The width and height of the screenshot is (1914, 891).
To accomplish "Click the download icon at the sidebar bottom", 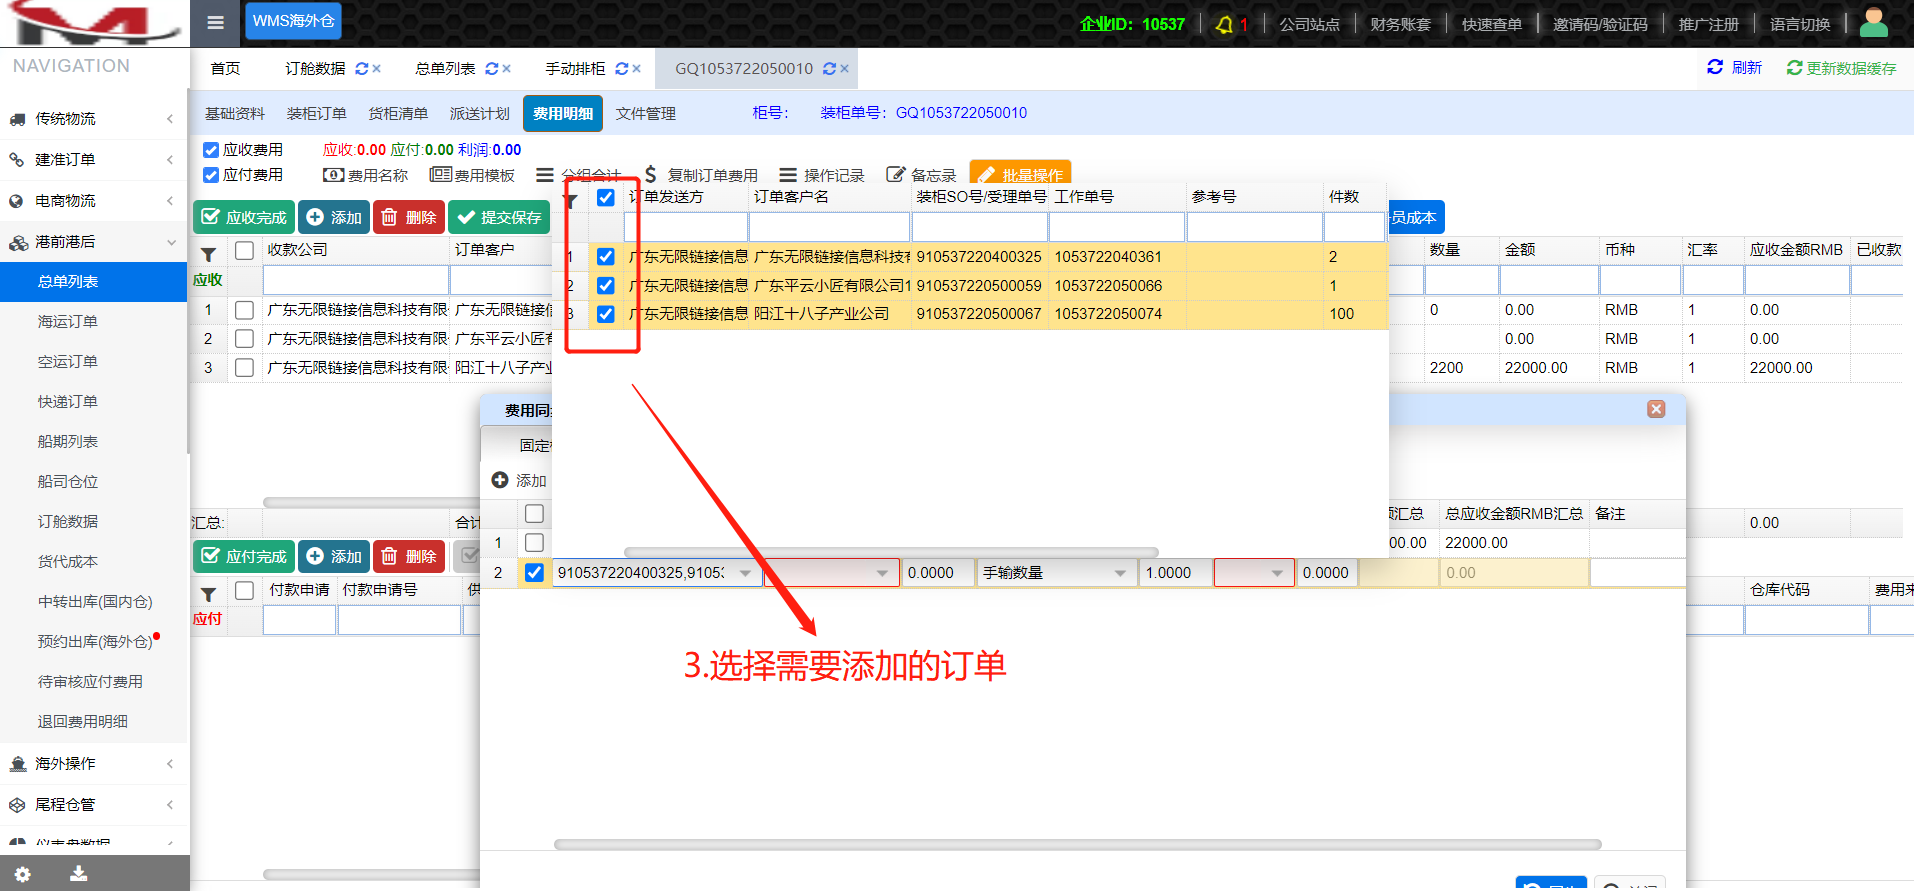I will (x=79, y=873).
